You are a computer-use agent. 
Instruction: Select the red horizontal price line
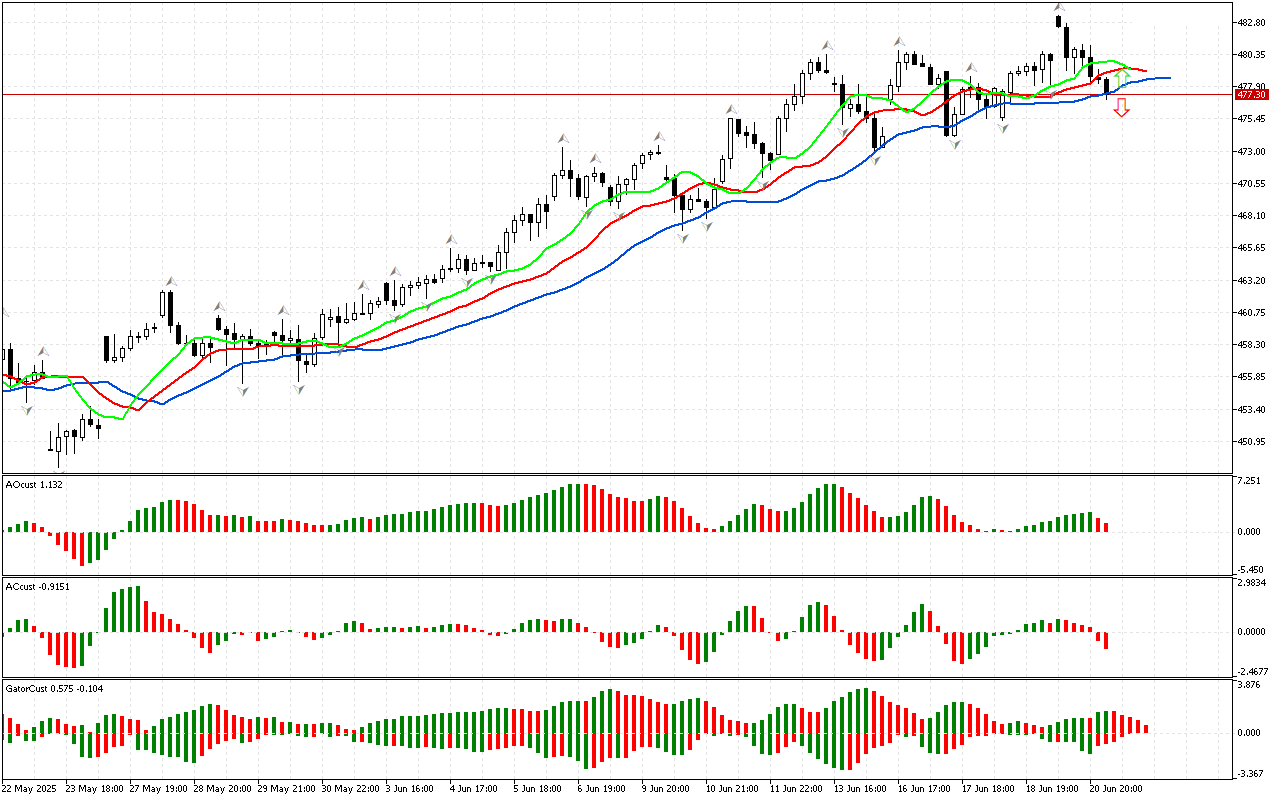tap(600, 95)
